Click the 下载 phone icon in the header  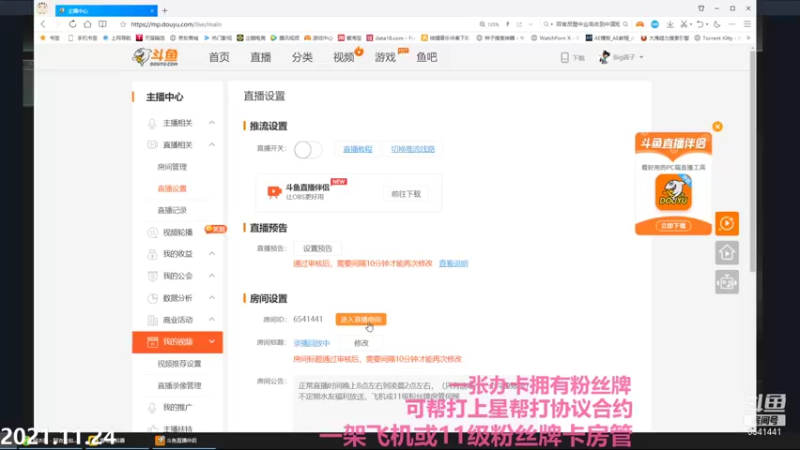point(564,58)
